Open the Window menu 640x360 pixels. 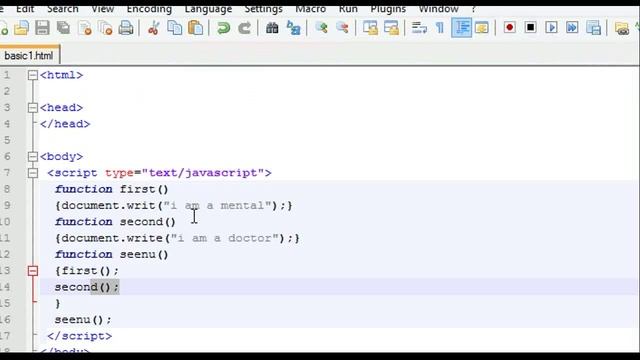[438, 9]
